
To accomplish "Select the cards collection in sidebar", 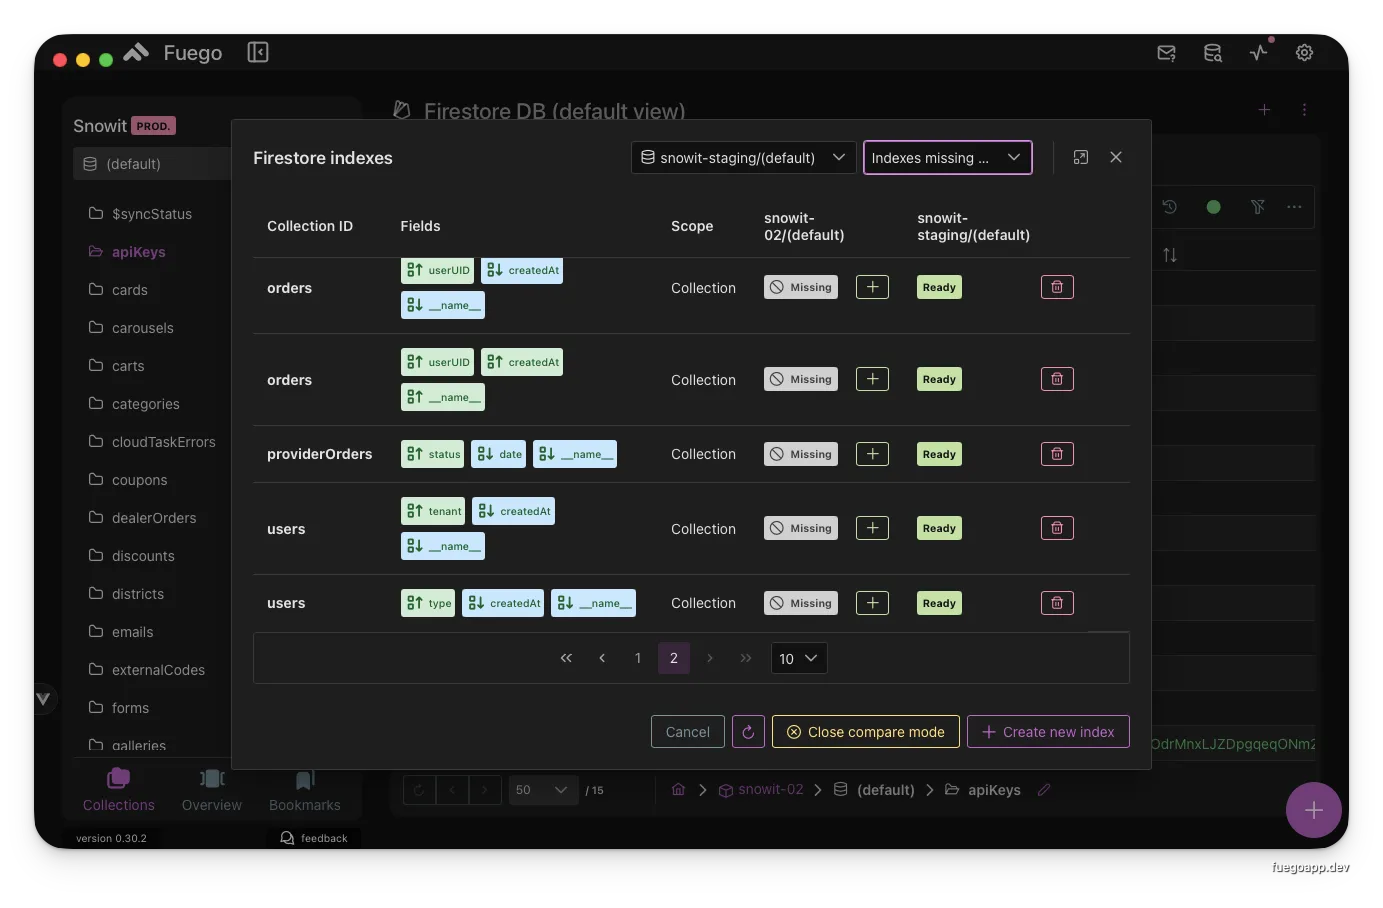I will [x=129, y=290].
